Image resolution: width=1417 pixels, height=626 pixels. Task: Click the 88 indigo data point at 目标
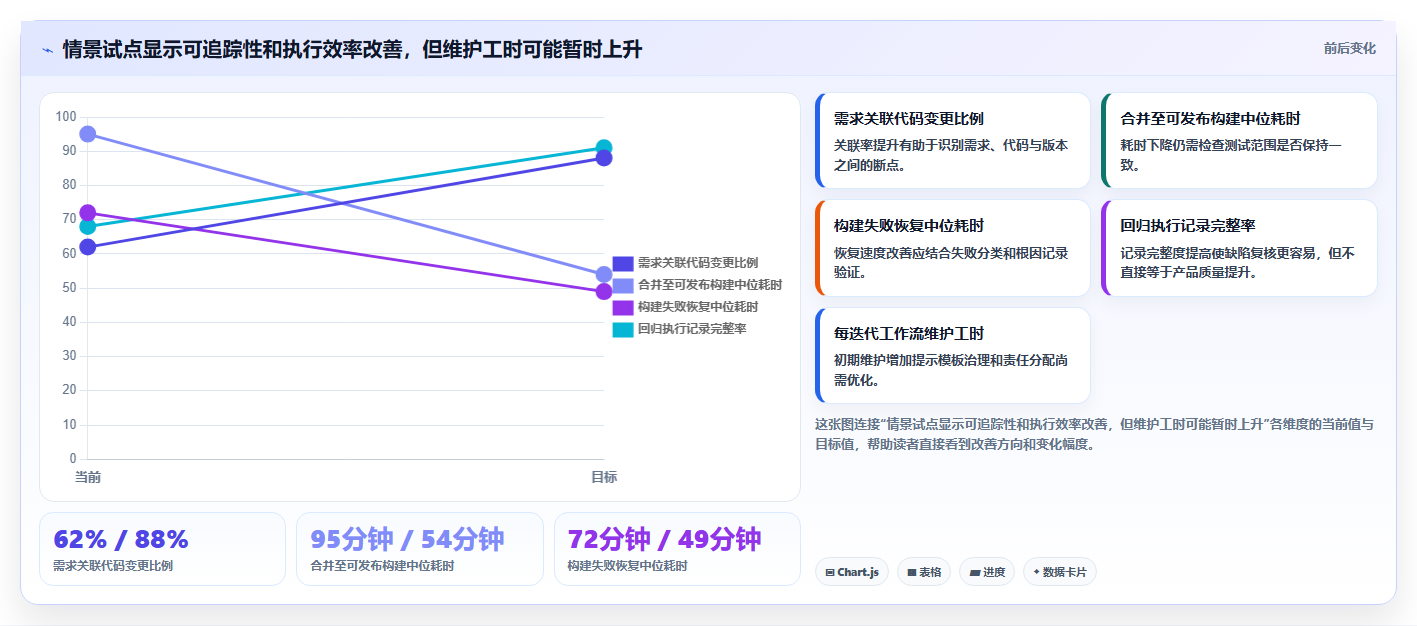(x=604, y=158)
